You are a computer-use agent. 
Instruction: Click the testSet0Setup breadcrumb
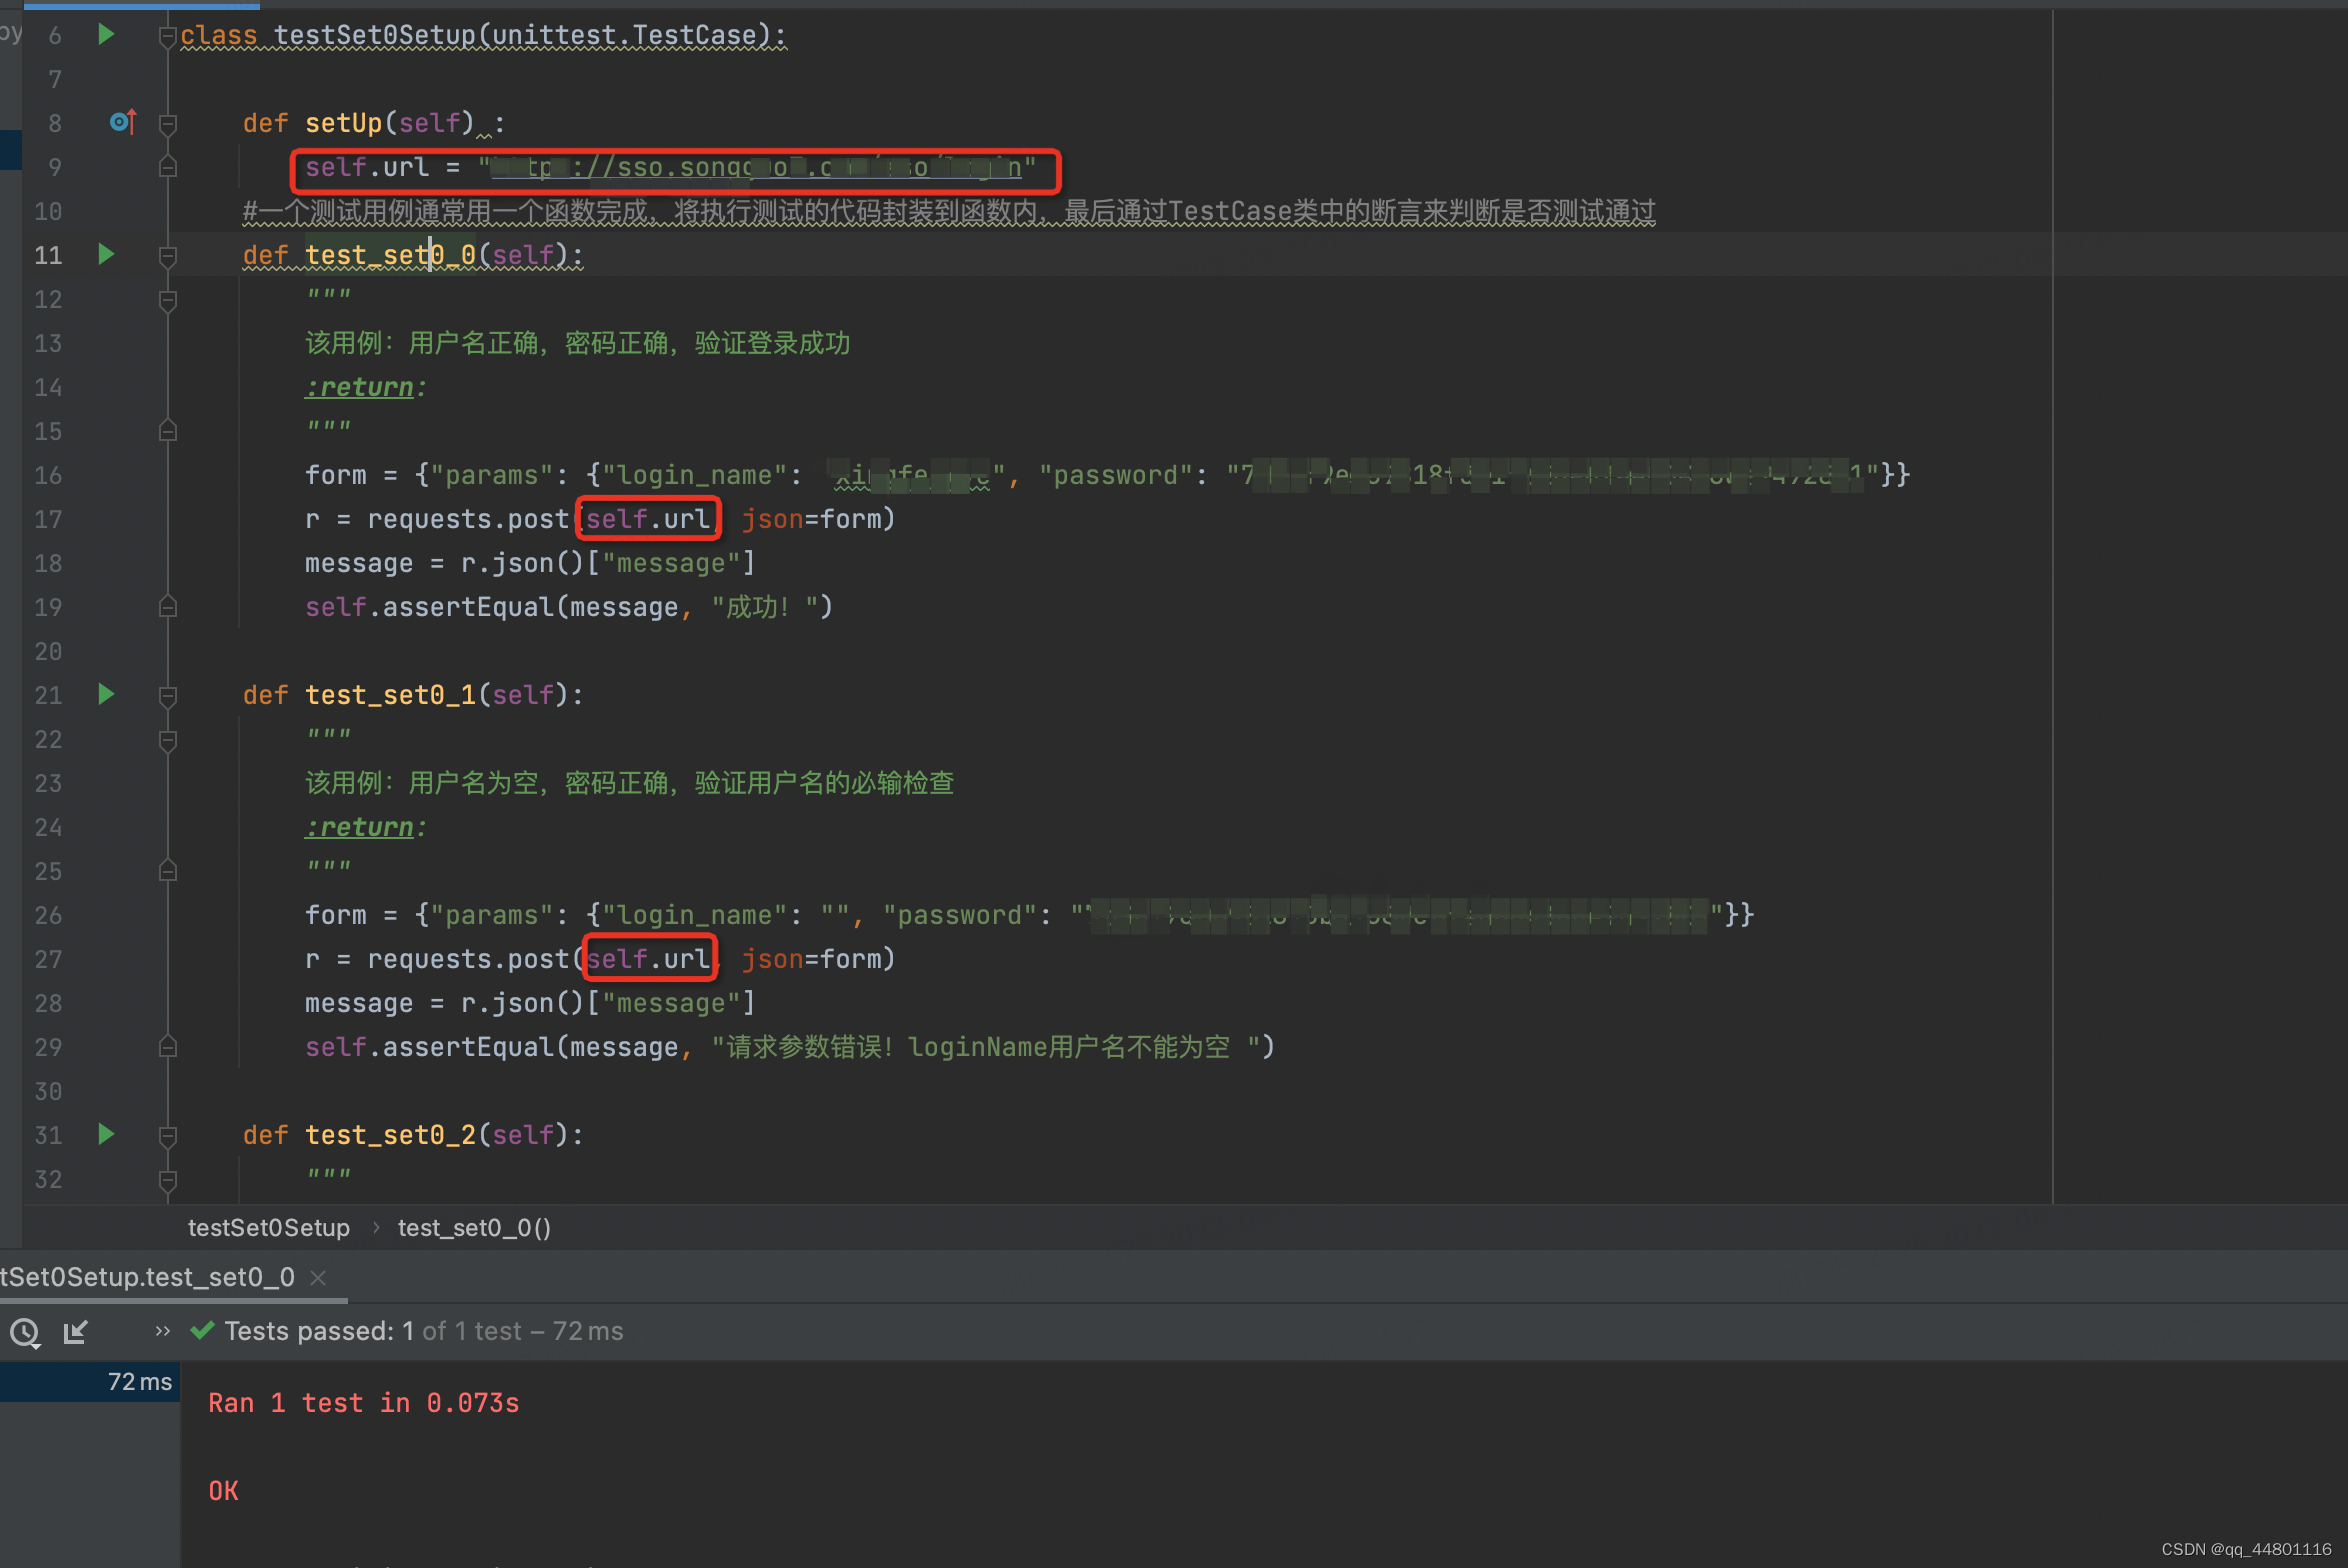(269, 1228)
